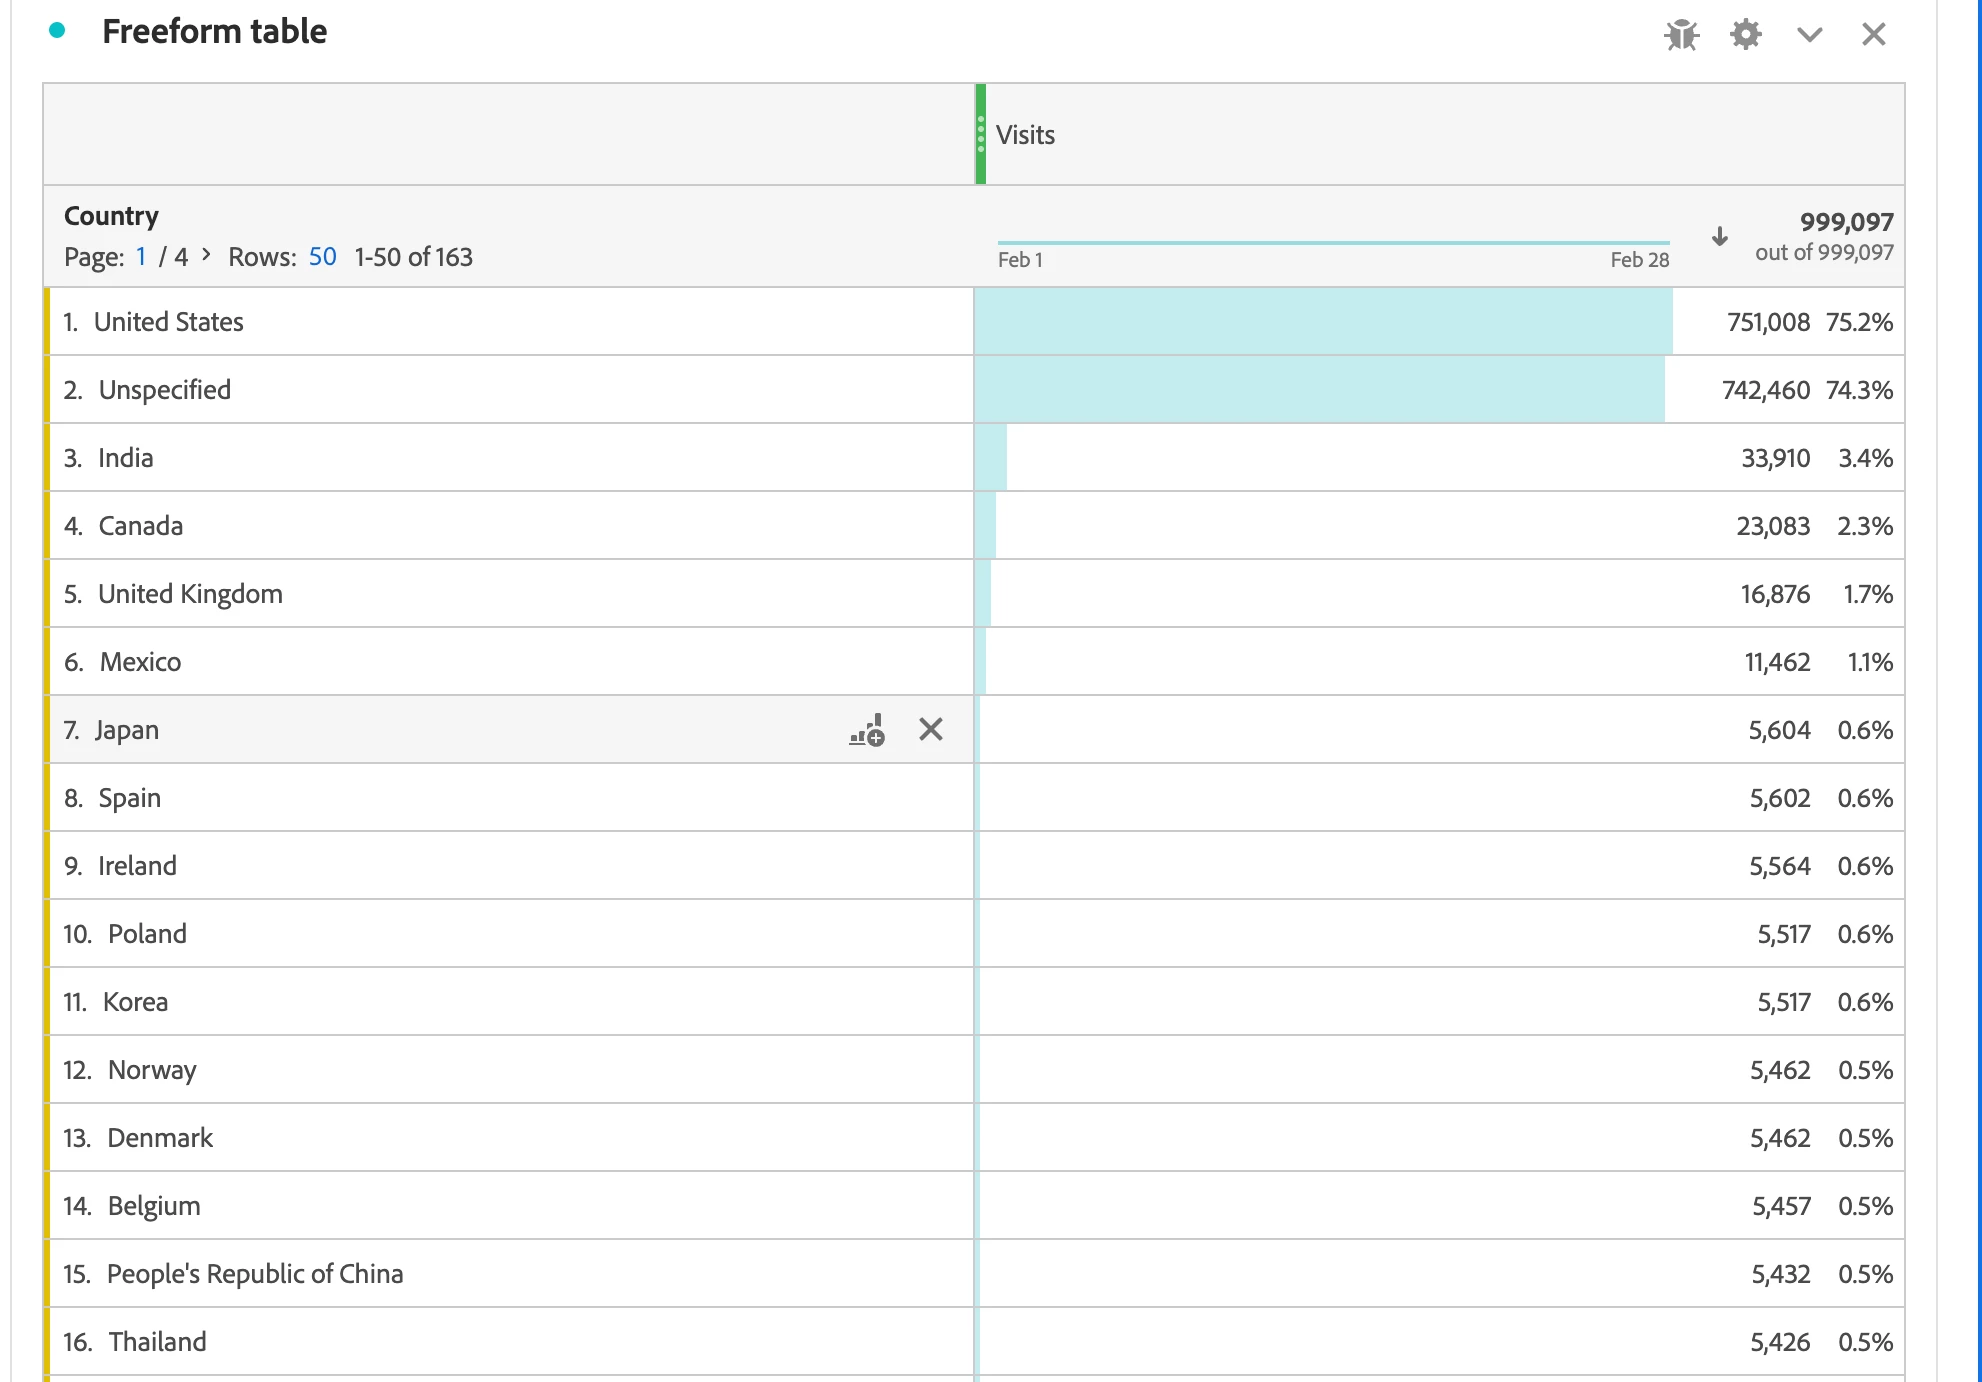Select the People's Republic of China row

pos(254,1274)
